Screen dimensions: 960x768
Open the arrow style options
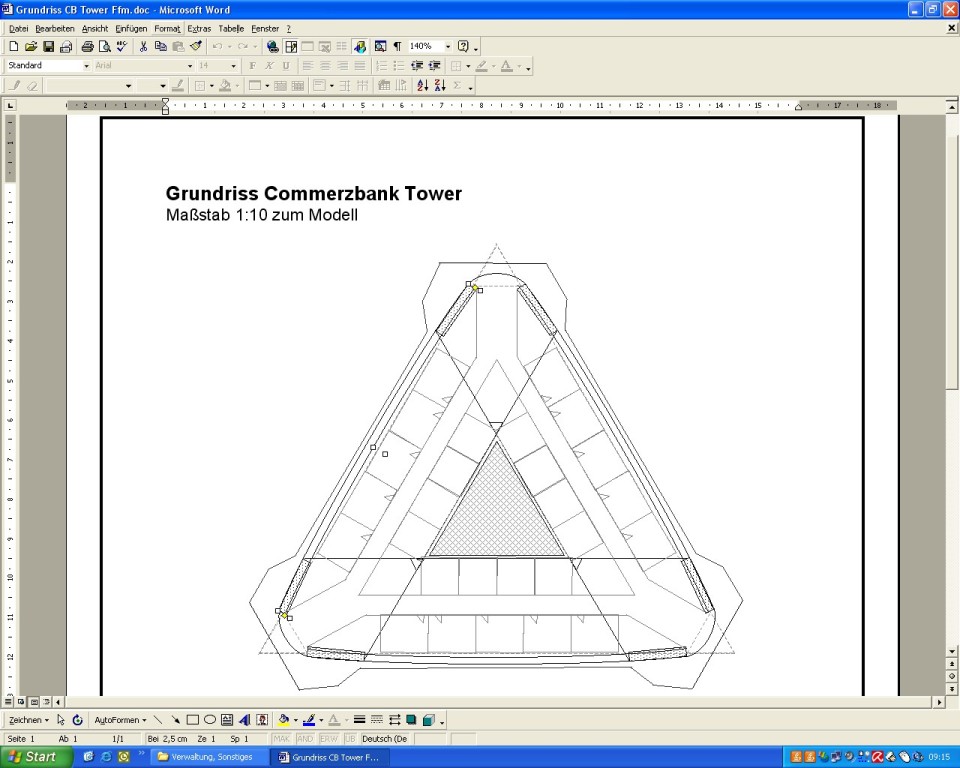[394, 720]
